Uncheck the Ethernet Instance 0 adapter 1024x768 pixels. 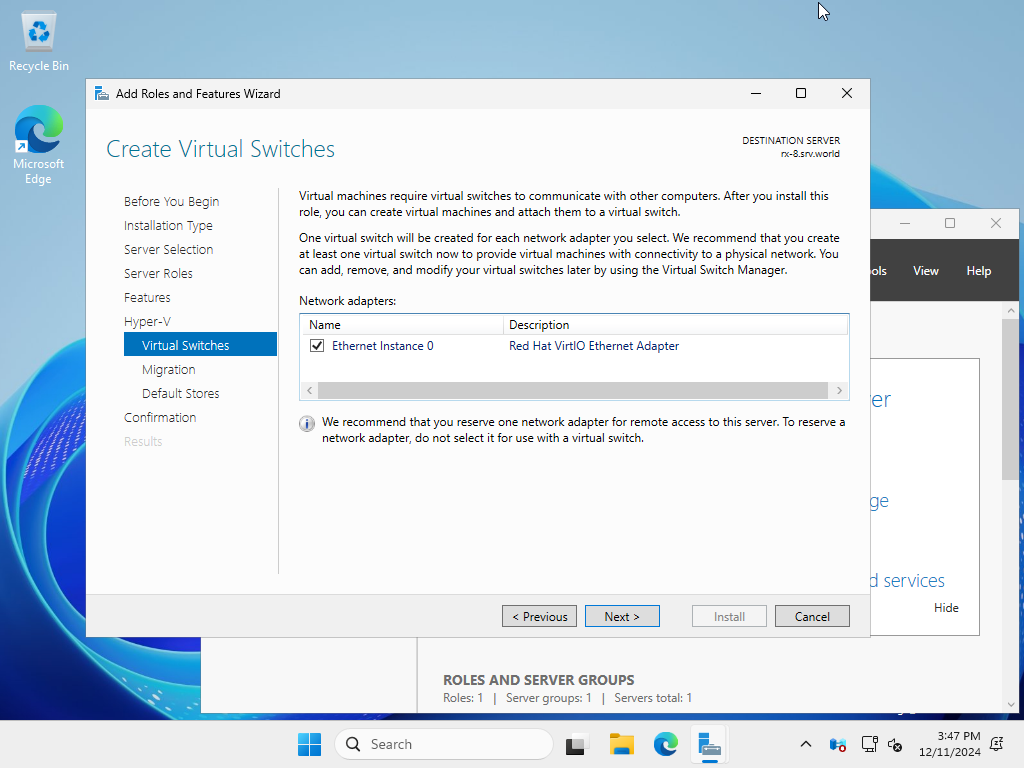316,345
